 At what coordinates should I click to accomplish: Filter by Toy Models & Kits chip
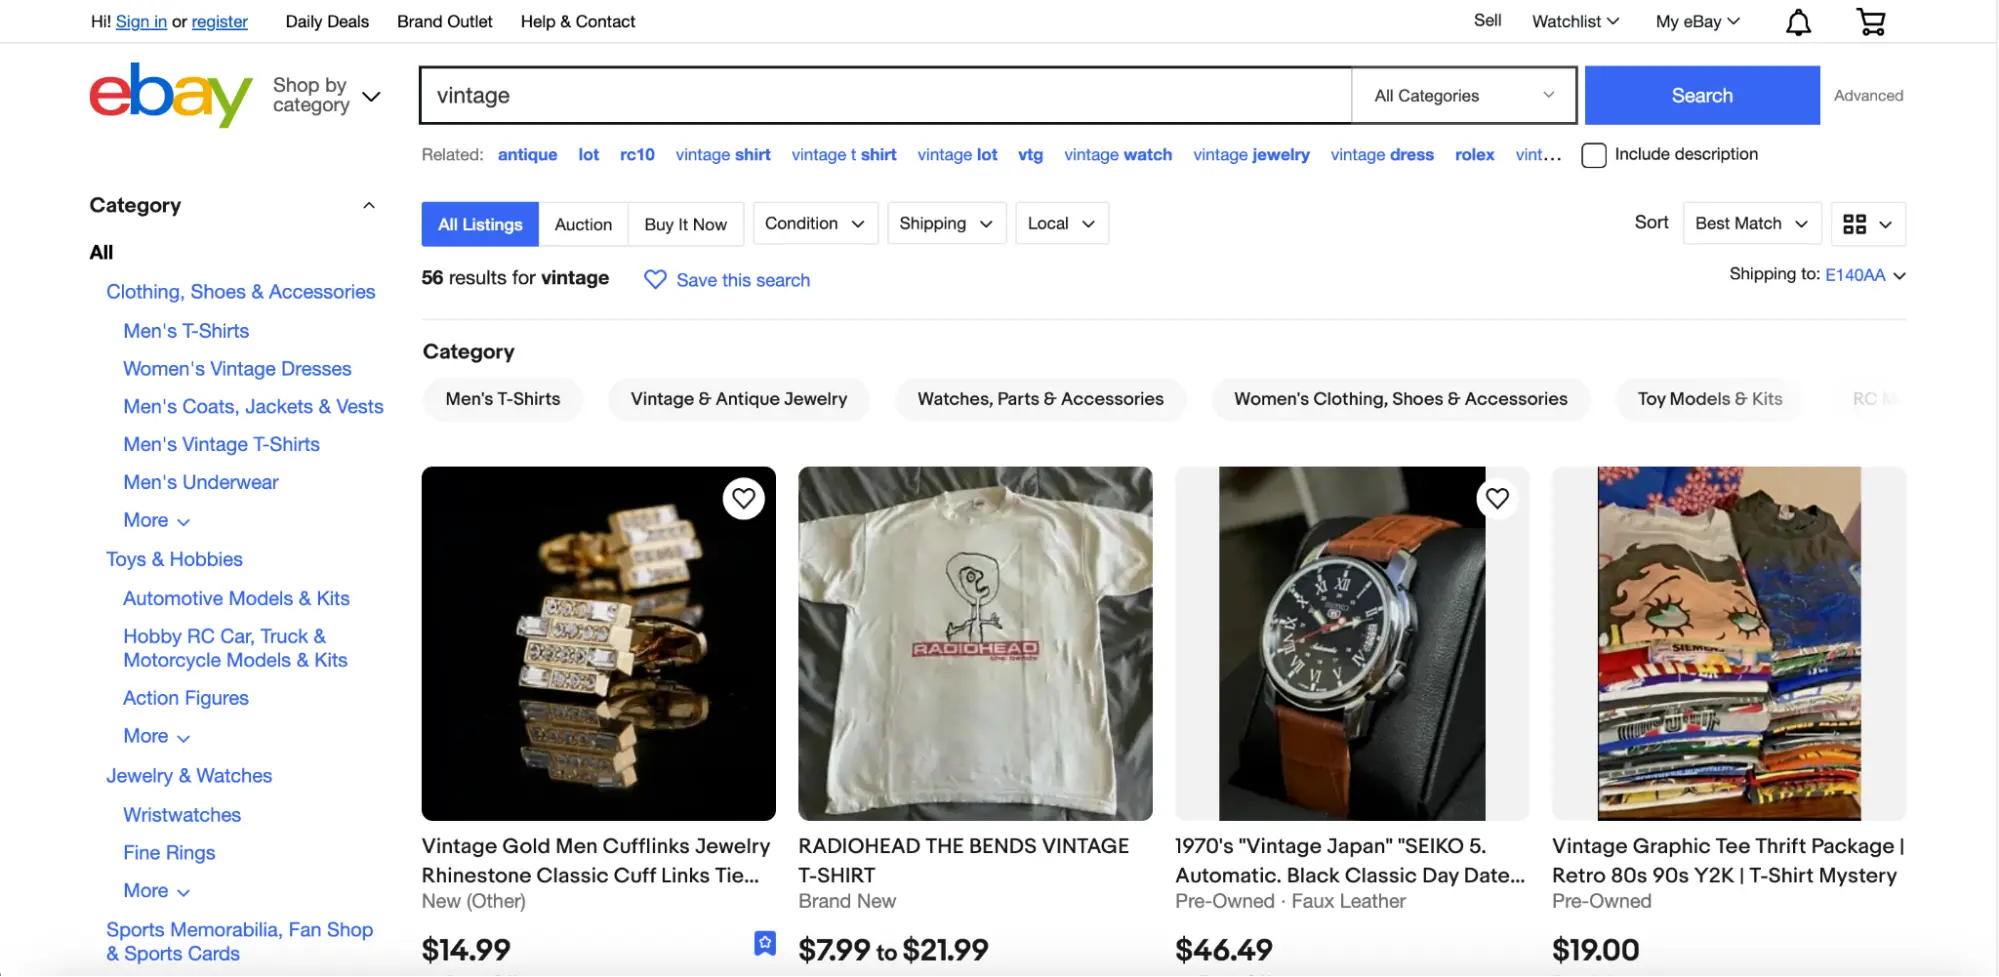[x=1709, y=399]
